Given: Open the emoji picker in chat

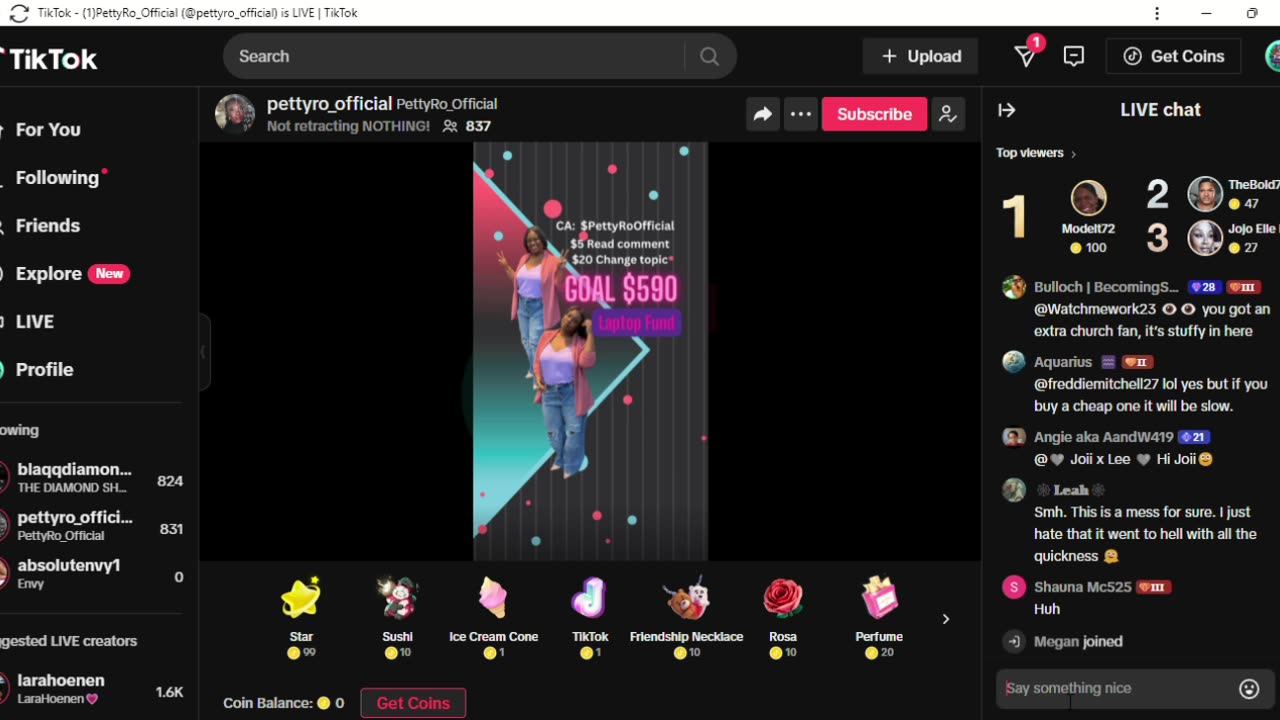Looking at the screenshot, I should coord(1249,688).
